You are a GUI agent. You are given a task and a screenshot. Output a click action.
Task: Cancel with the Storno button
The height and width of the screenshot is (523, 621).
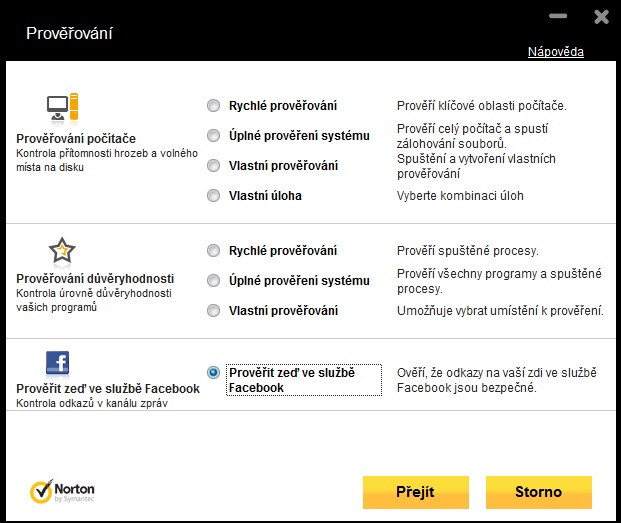(539, 492)
